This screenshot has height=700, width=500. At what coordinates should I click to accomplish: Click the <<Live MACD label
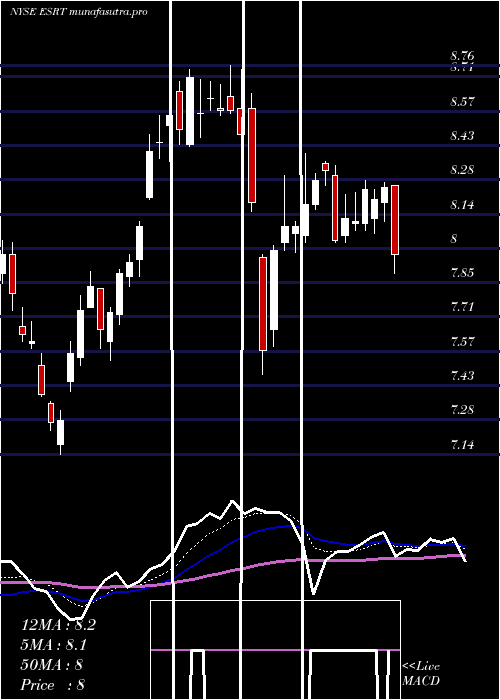coord(421,673)
